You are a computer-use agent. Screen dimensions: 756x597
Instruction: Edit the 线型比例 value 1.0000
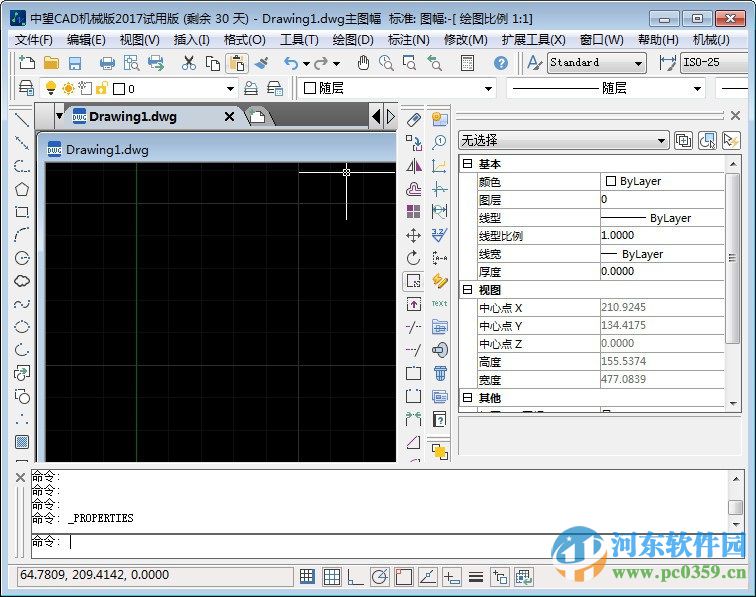point(662,235)
